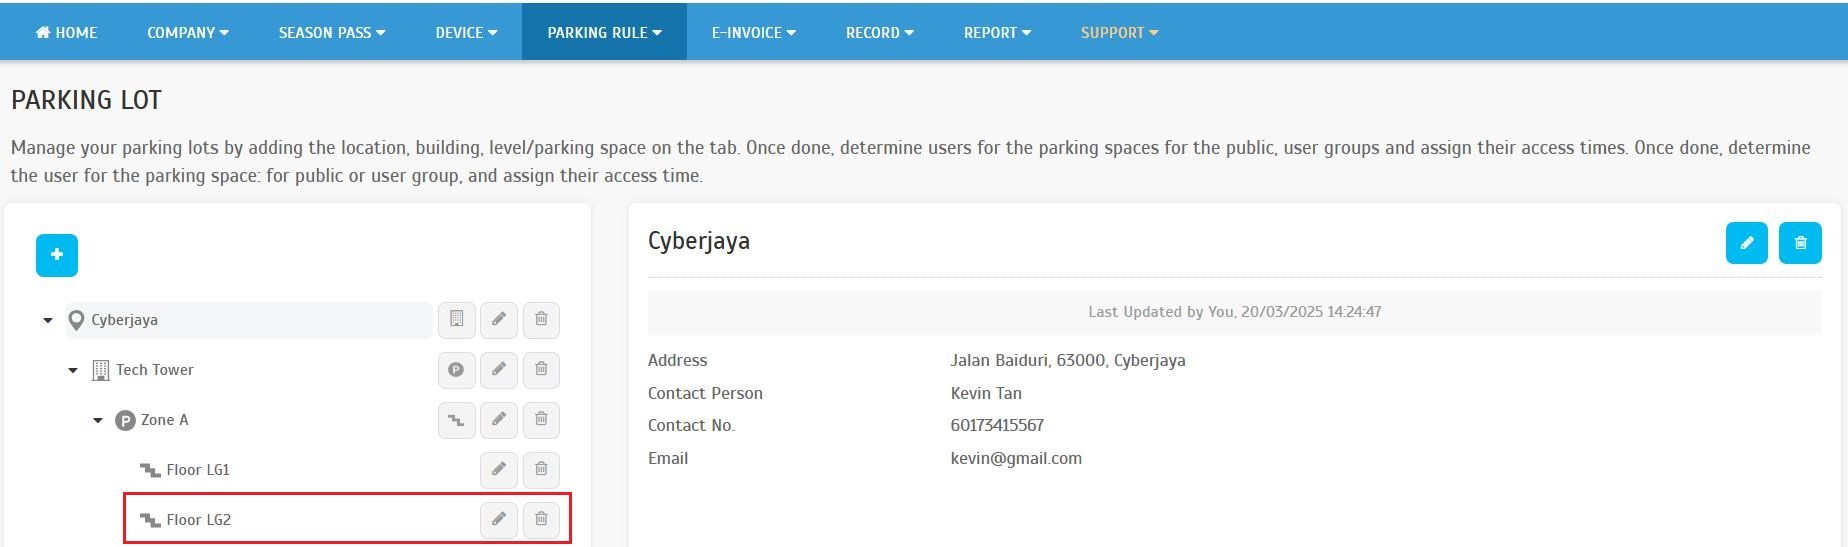The width and height of the screenshot is (1848, 547).
Task: Add floor level icon for Zone A
Action: click(x=456, y=420)
